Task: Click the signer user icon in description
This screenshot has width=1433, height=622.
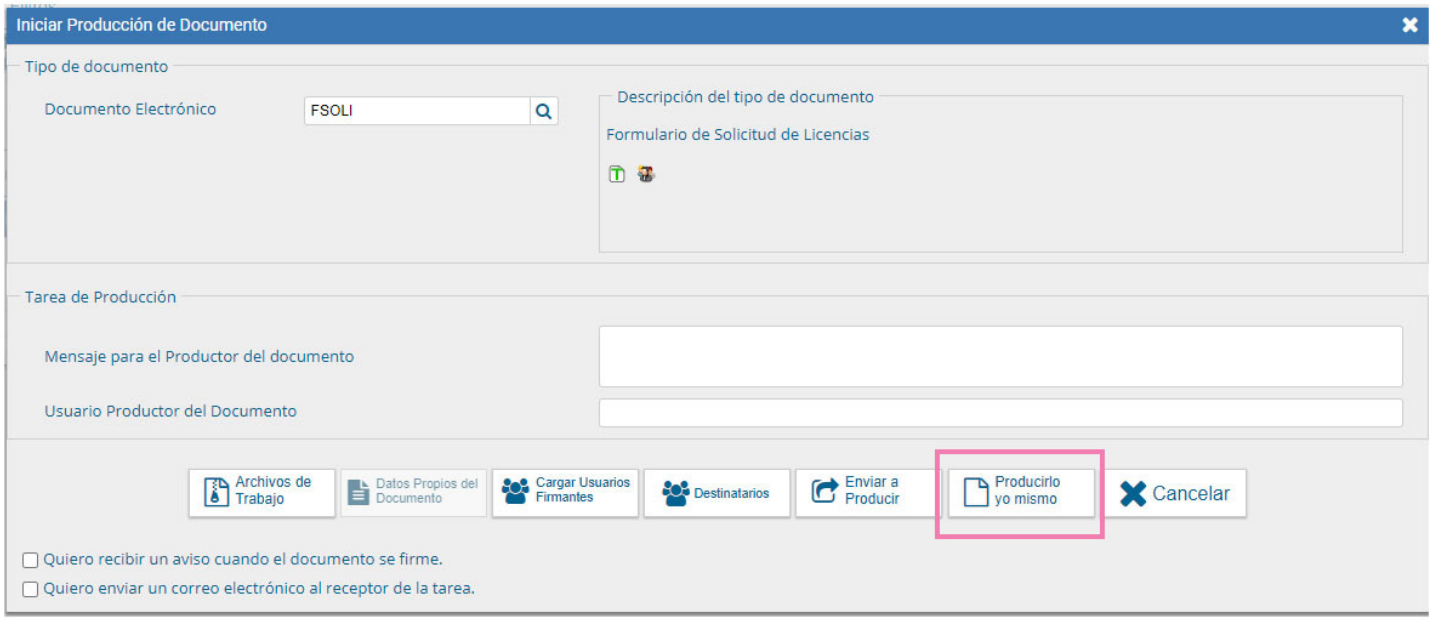Action: click(646, 175)
